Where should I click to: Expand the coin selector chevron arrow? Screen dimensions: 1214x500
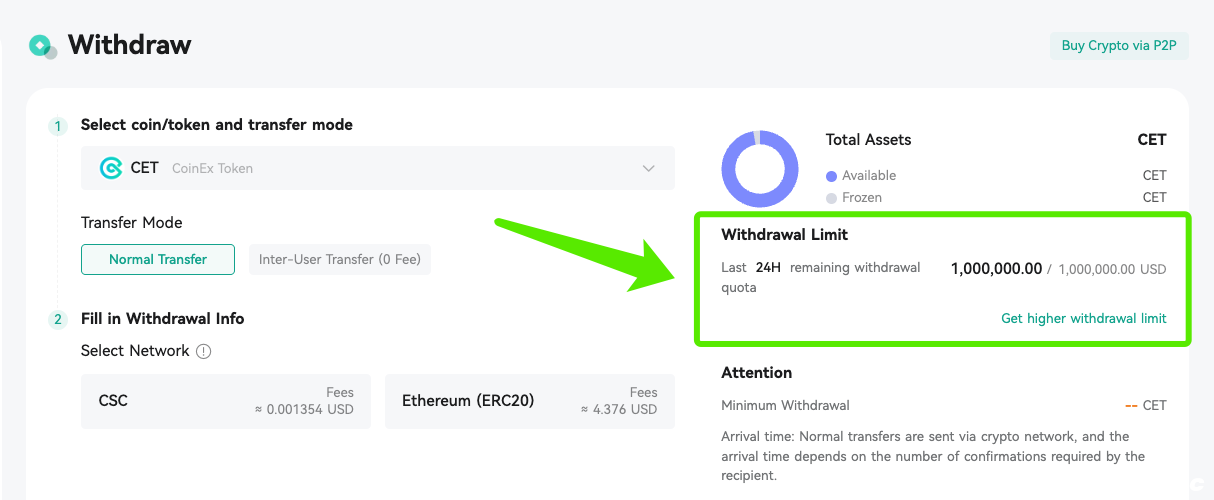(649, 168)
